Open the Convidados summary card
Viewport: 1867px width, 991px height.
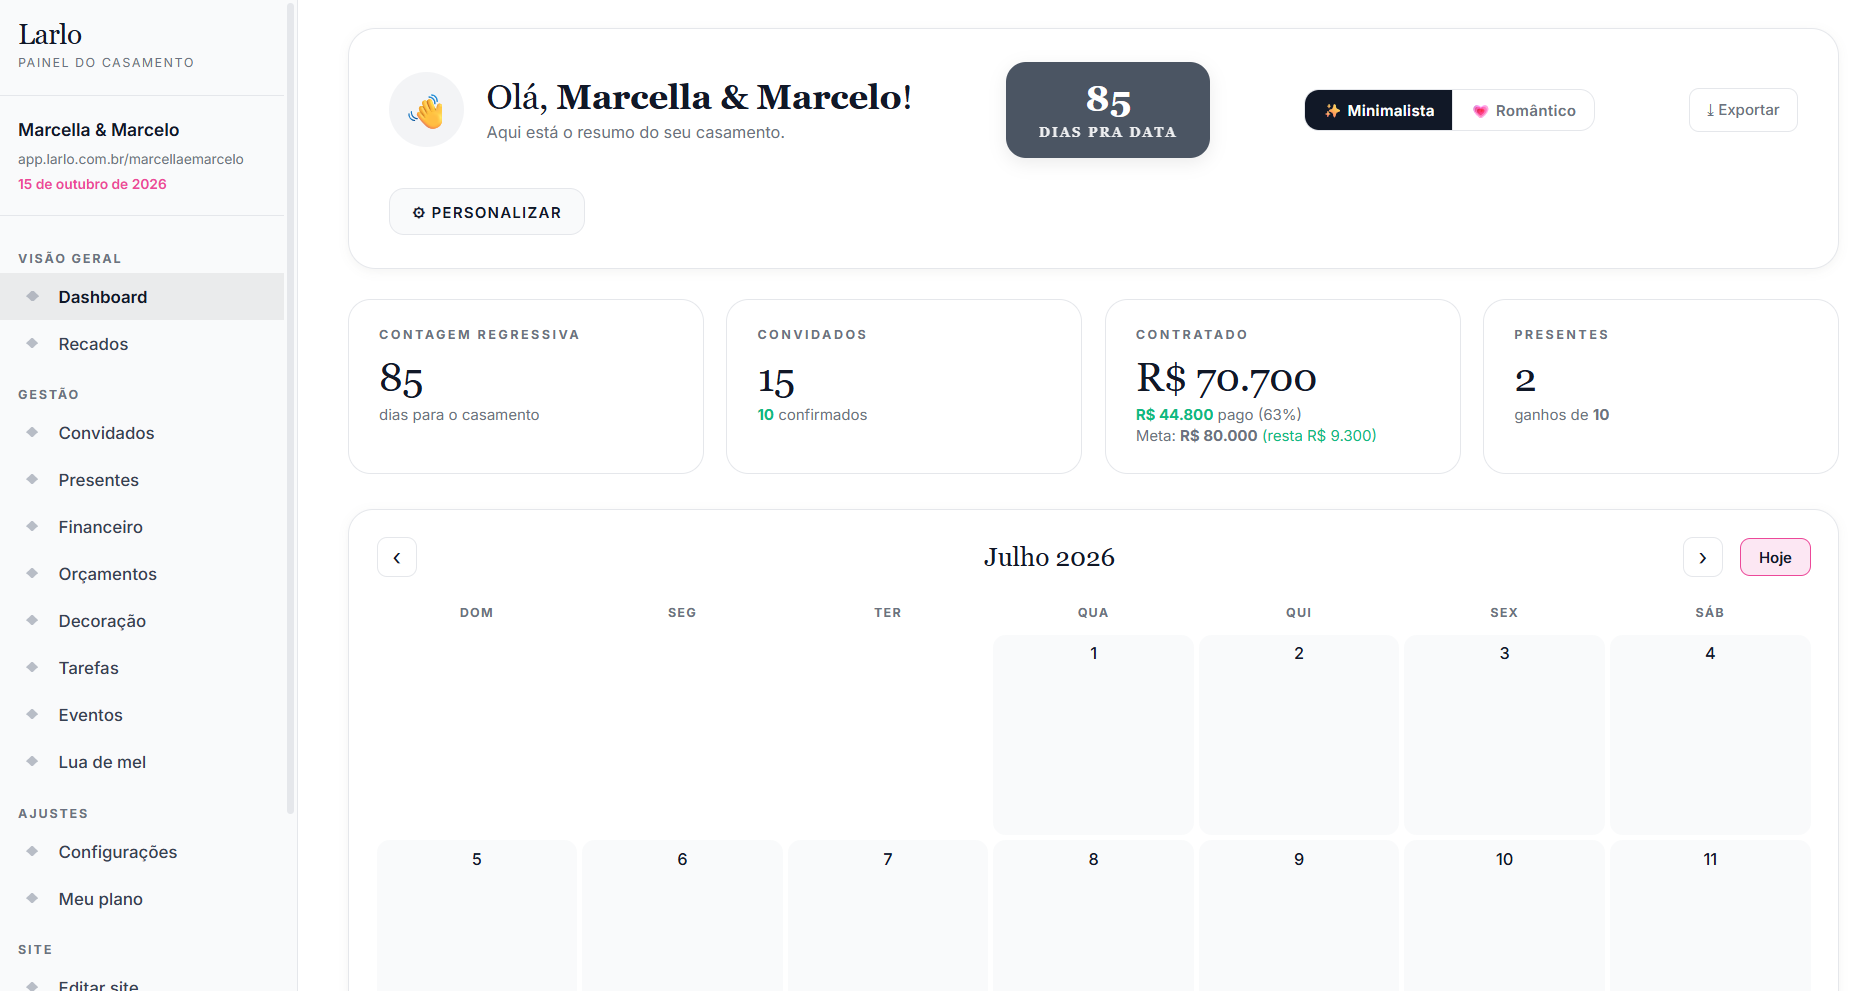pos(904,386)
